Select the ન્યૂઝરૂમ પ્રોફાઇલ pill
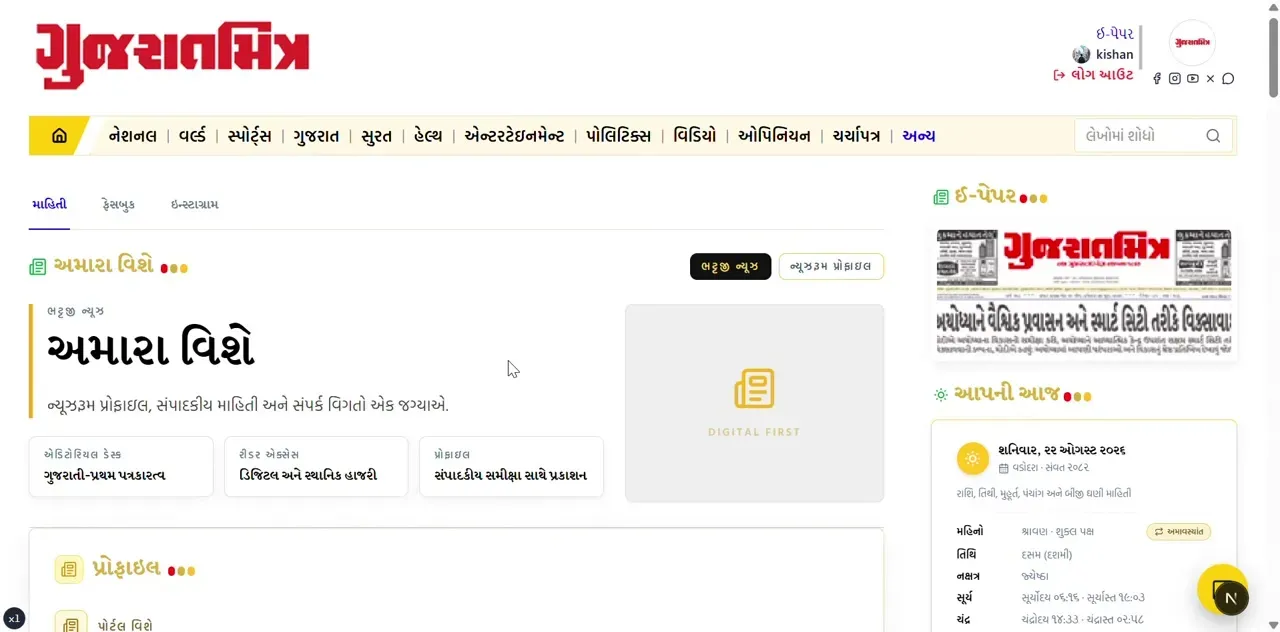1280x632 pixels. (x=831, y=266)
